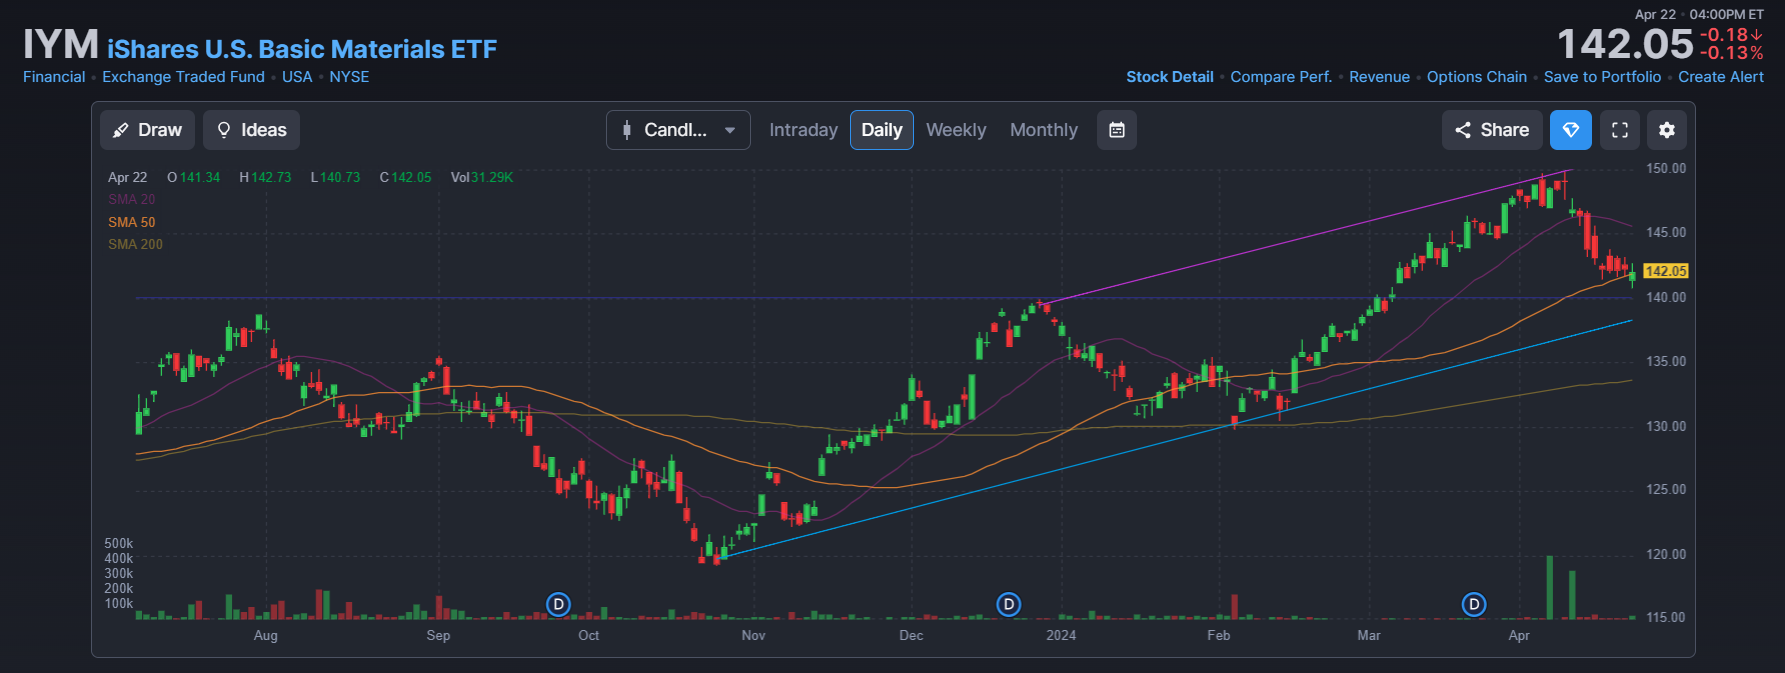The image size is (1785, 673).
Task: Click the 120.00 price axis label
Action: 1666,554
